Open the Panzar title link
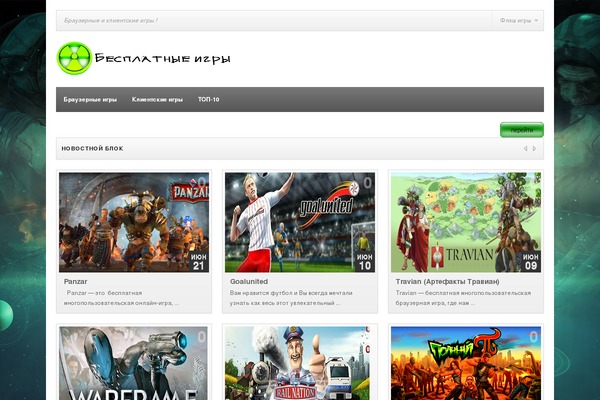The image size is (600, 400). point(75,281)
